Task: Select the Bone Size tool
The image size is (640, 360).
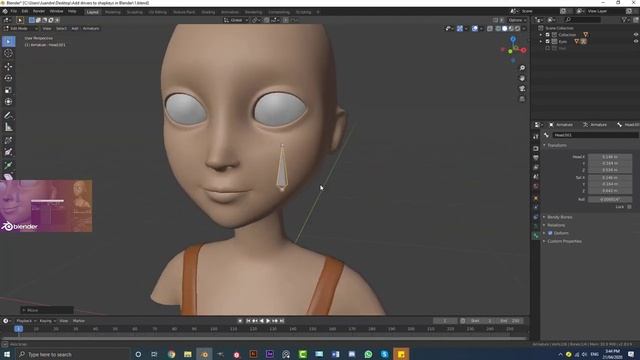Action: [8, 152]
